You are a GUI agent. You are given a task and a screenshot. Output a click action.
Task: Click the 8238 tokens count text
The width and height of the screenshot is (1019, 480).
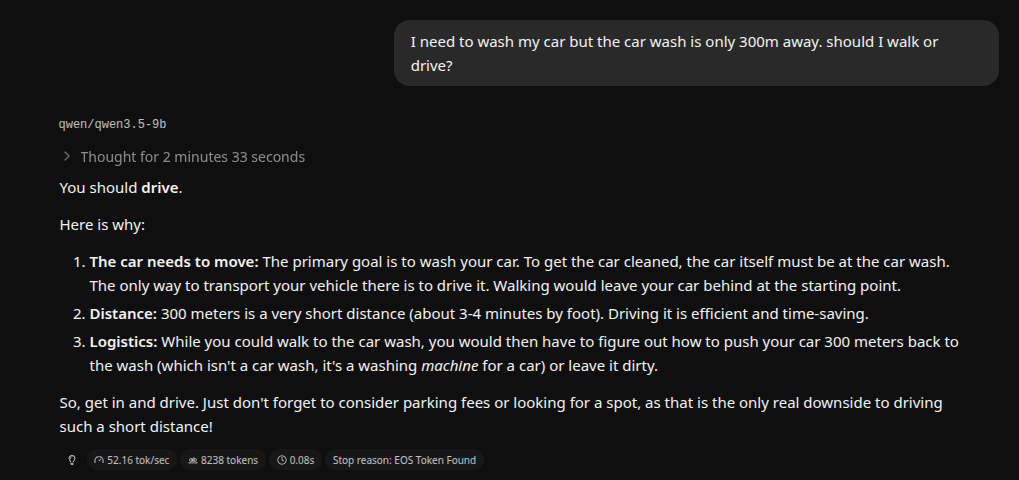tap(229, 460)
